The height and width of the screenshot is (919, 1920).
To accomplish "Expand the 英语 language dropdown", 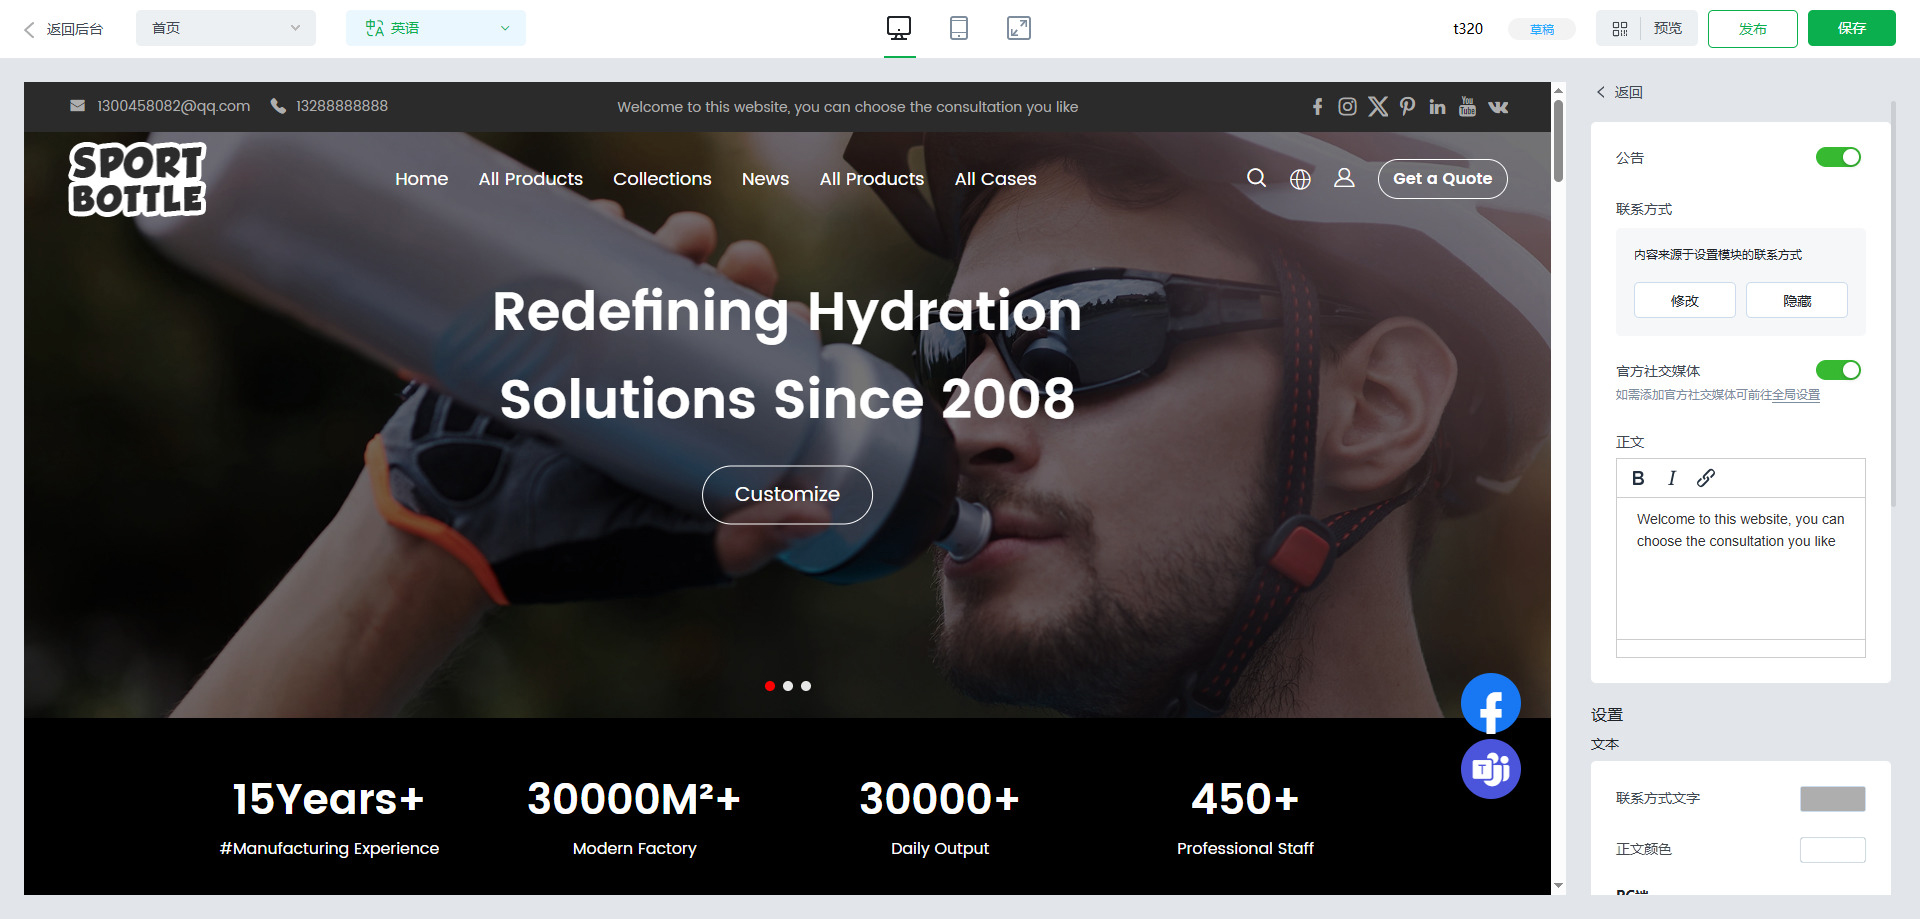I will point(435,28).
